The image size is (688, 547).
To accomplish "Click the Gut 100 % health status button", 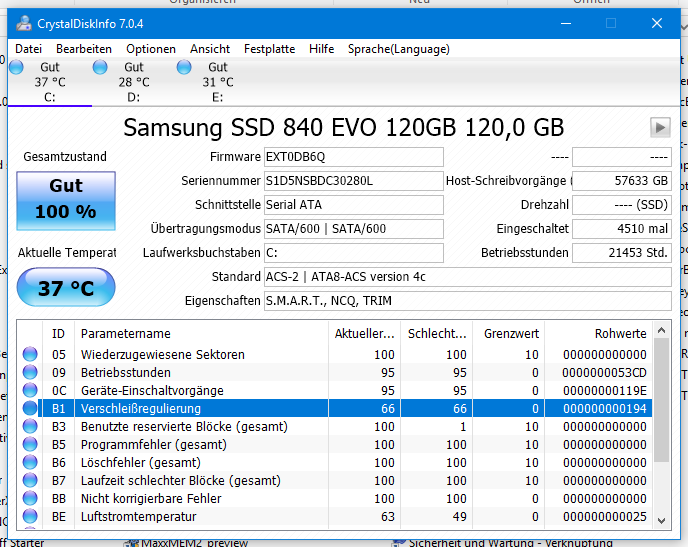I will coord(66,200).
